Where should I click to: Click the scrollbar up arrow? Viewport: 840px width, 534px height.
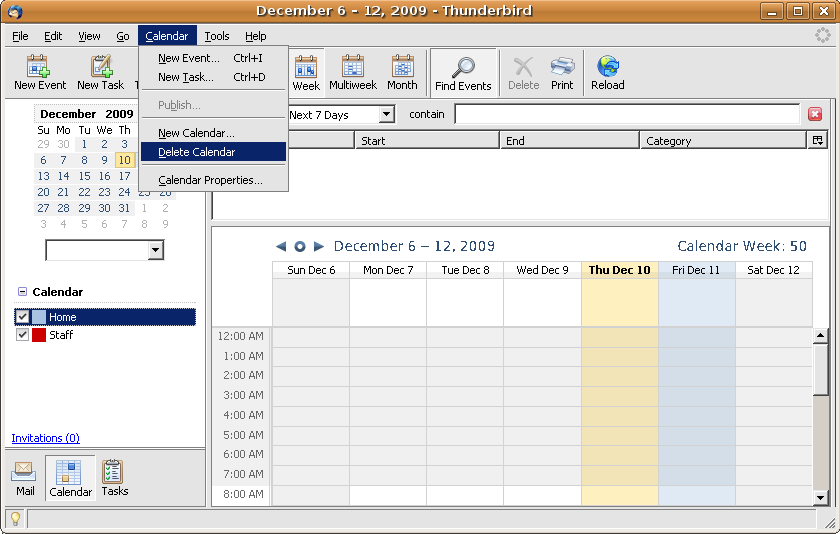click(x=820, y=336)
